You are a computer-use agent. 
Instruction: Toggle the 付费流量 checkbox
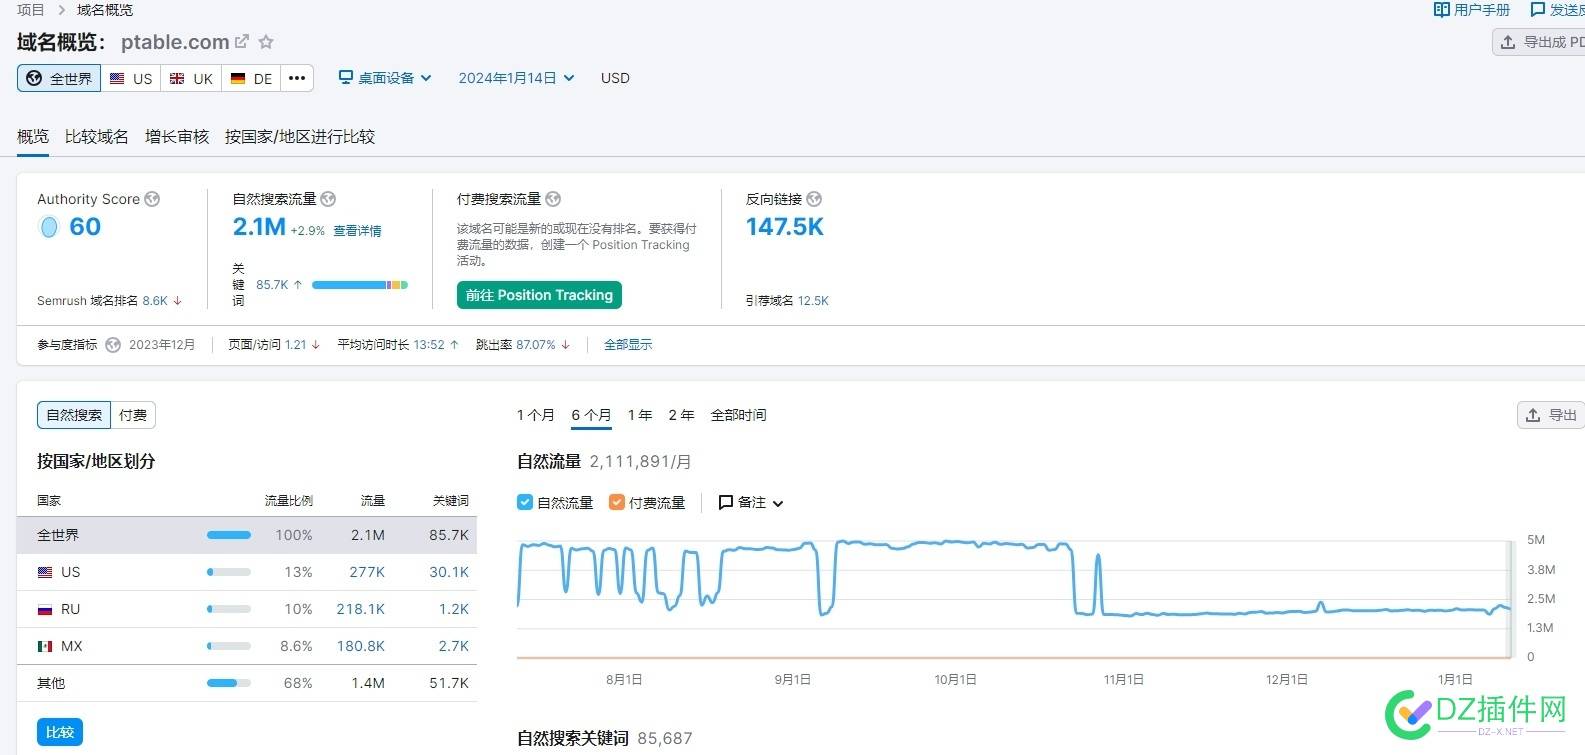[x=617, y=502]
